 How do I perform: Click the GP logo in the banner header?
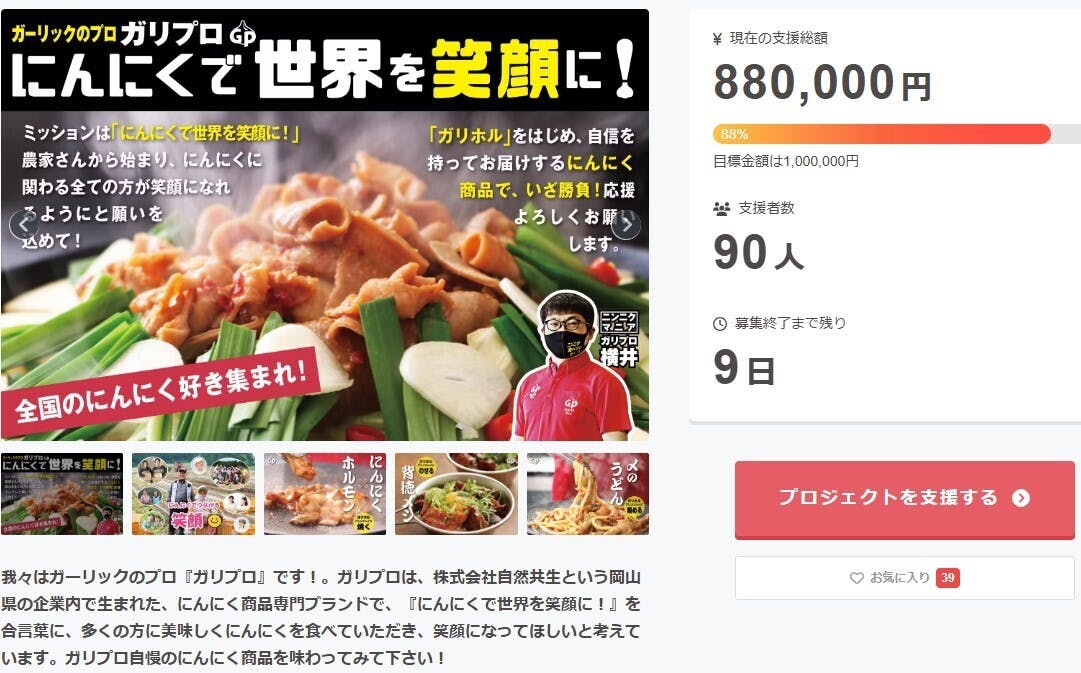pyautogui.click(x=243, y=34)
